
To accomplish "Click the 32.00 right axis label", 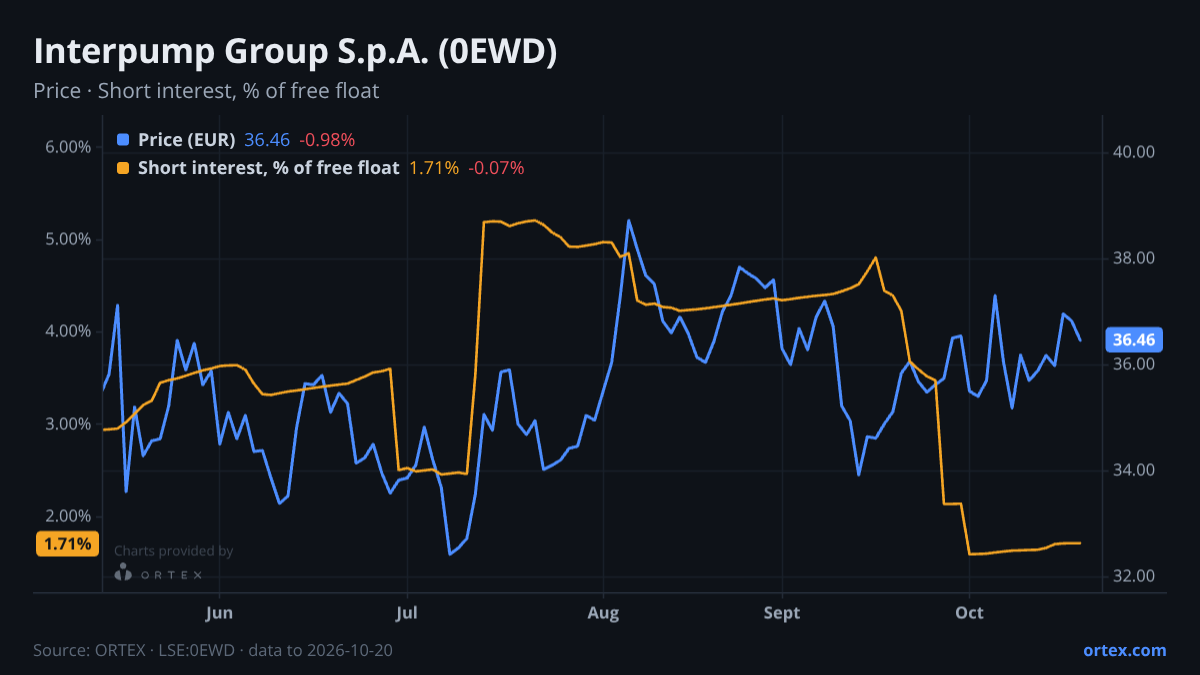I will 1134,576.
